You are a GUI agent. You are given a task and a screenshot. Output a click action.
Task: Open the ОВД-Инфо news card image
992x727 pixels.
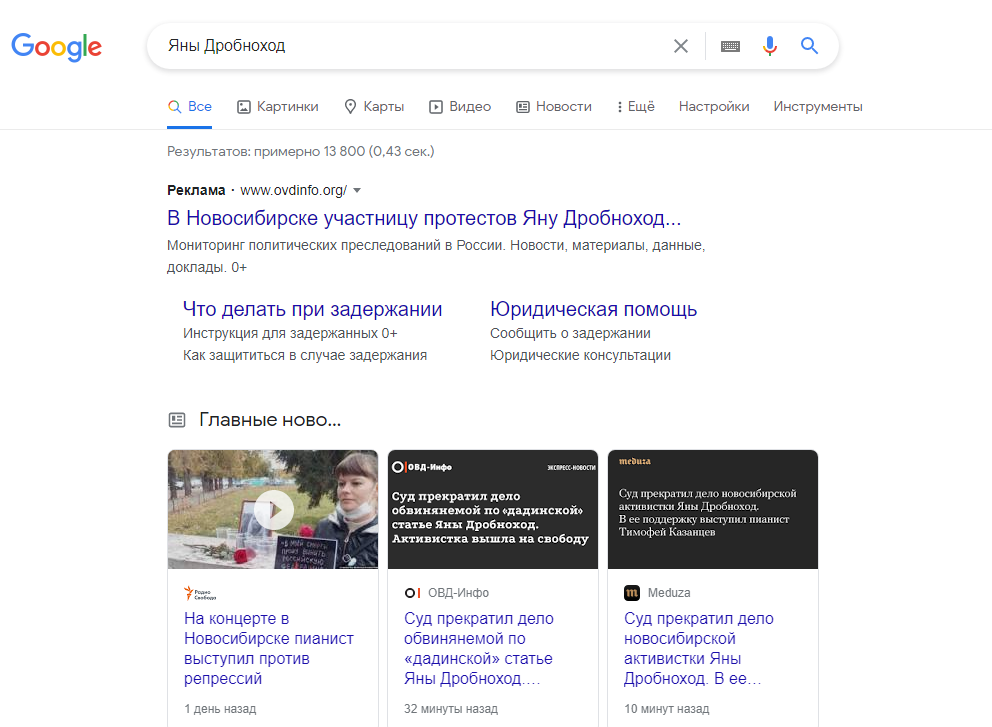493,509
